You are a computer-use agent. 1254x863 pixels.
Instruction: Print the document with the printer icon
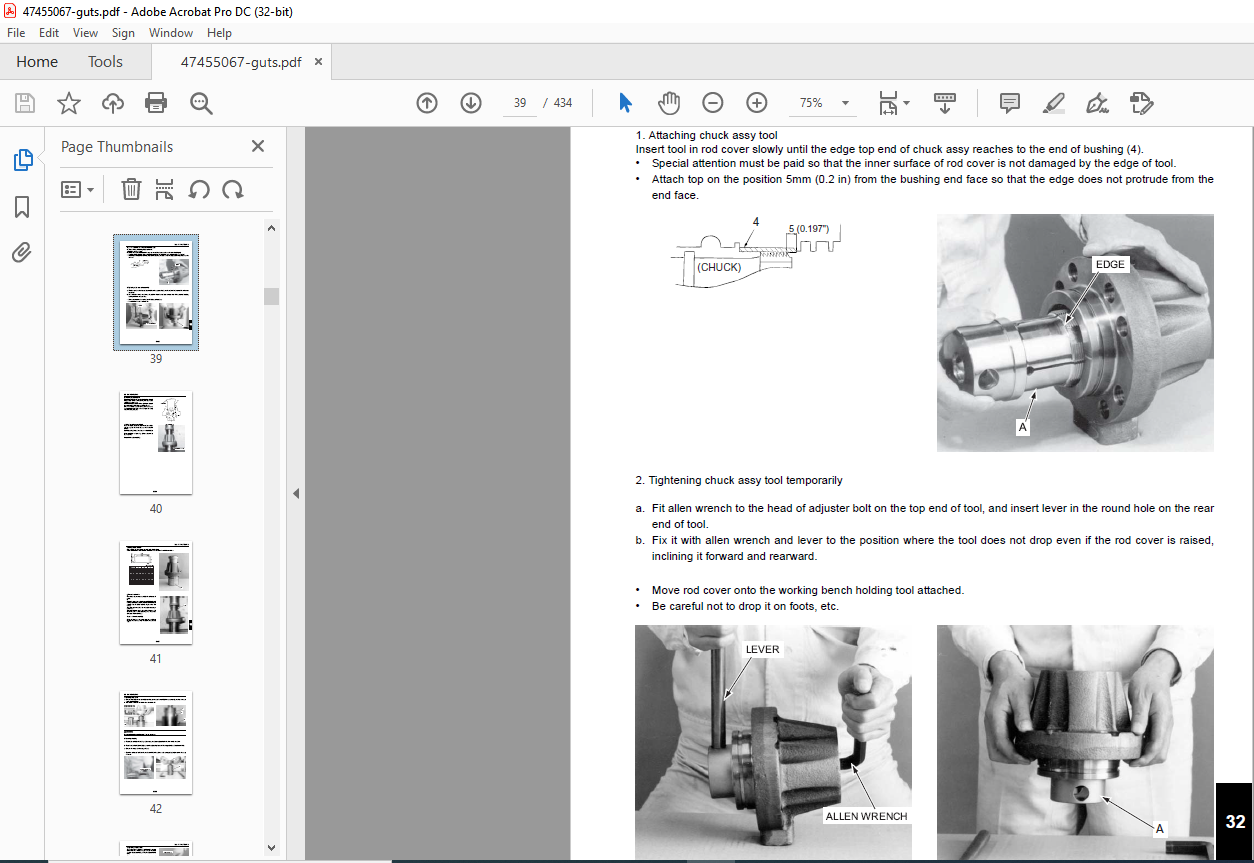pyautogui.click(x=156, y=103)
